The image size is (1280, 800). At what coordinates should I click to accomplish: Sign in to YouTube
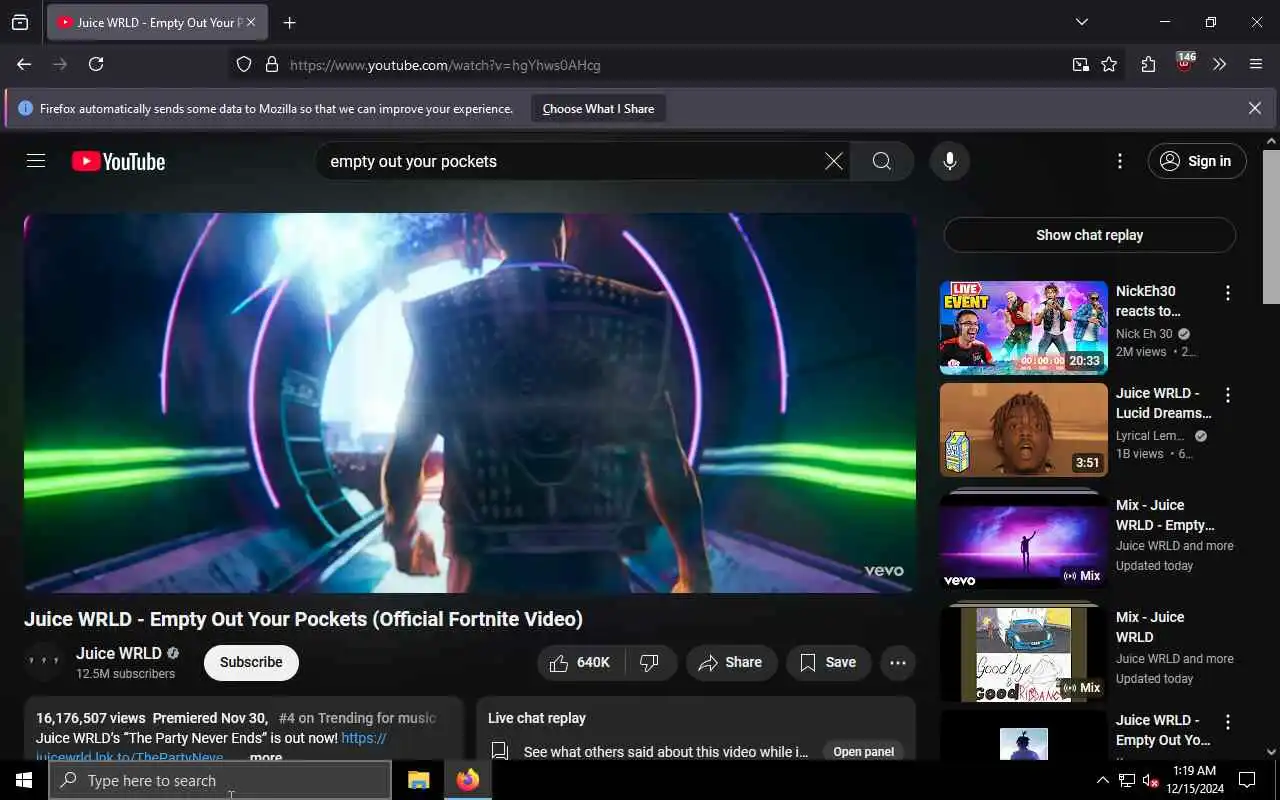pos(1197,161)
